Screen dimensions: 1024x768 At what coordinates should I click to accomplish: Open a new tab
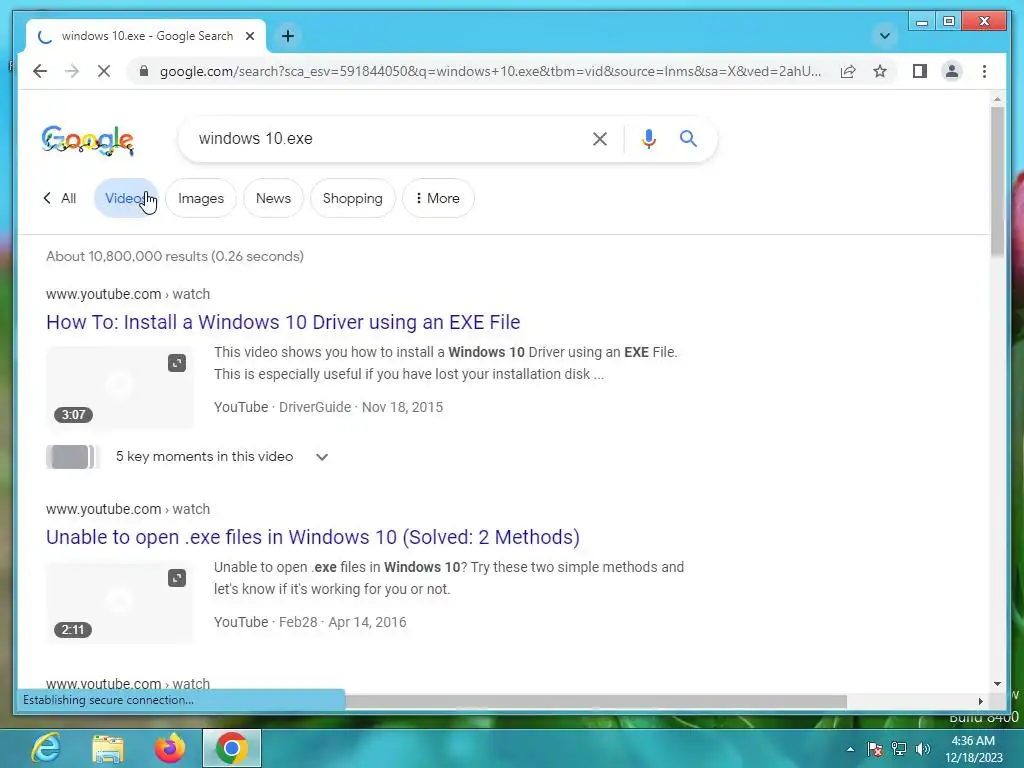click(x=287, y=36)
